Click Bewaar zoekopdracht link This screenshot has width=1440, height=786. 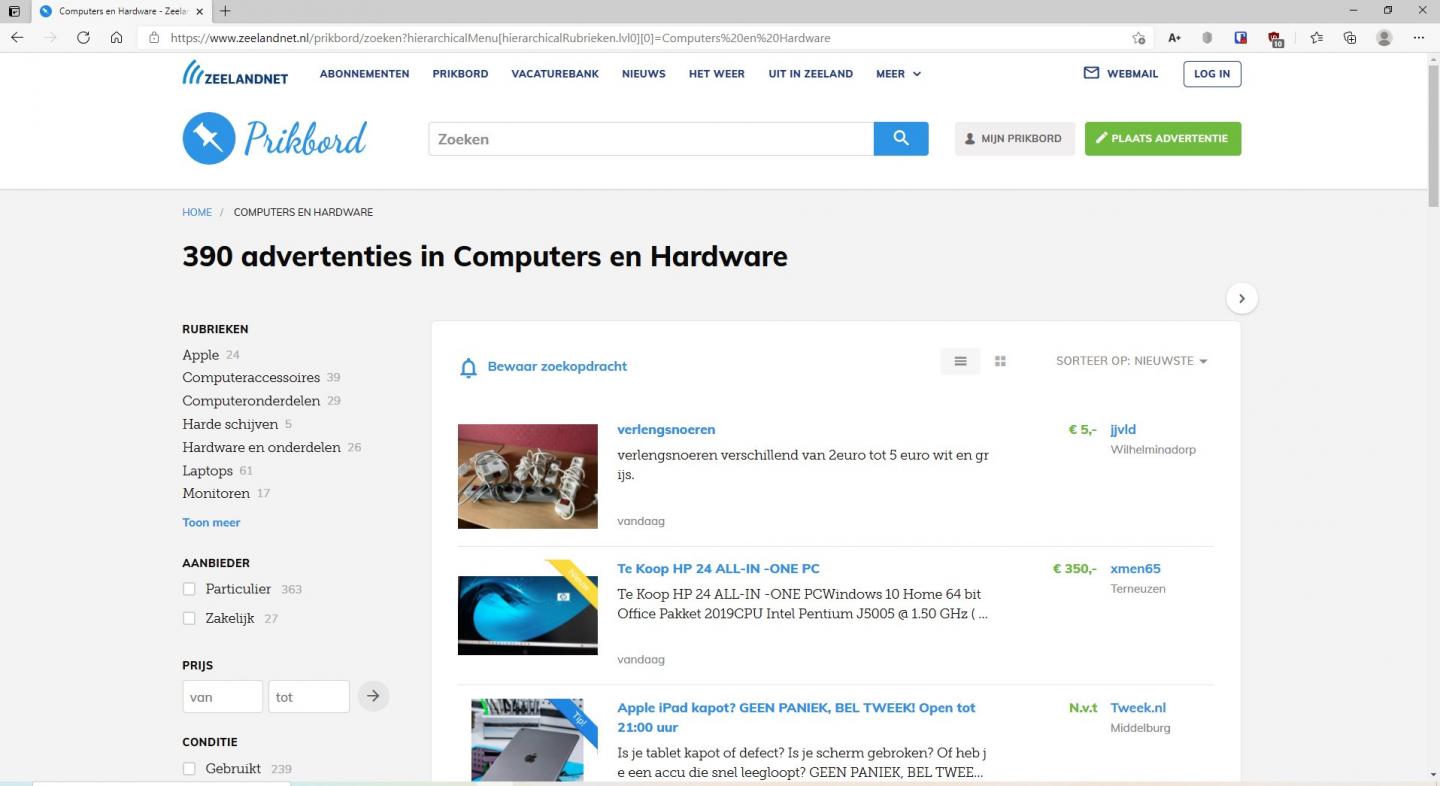point(557,366)
